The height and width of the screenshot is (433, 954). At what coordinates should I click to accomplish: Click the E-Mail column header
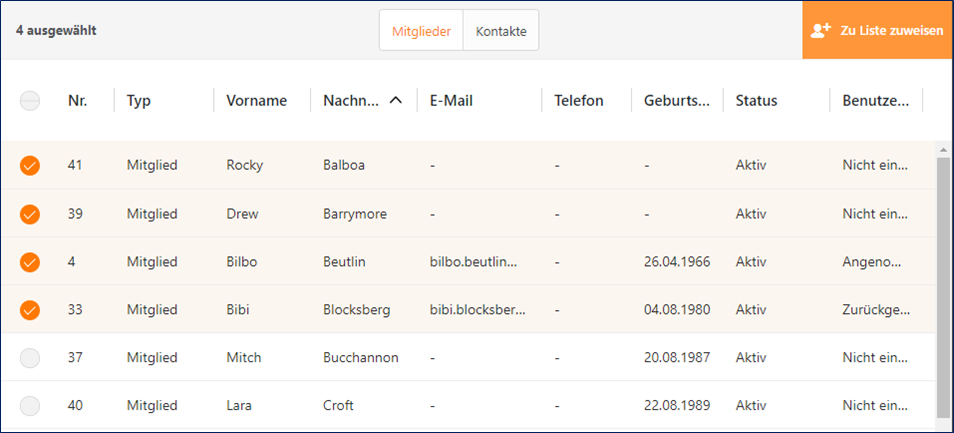(451, 100)
